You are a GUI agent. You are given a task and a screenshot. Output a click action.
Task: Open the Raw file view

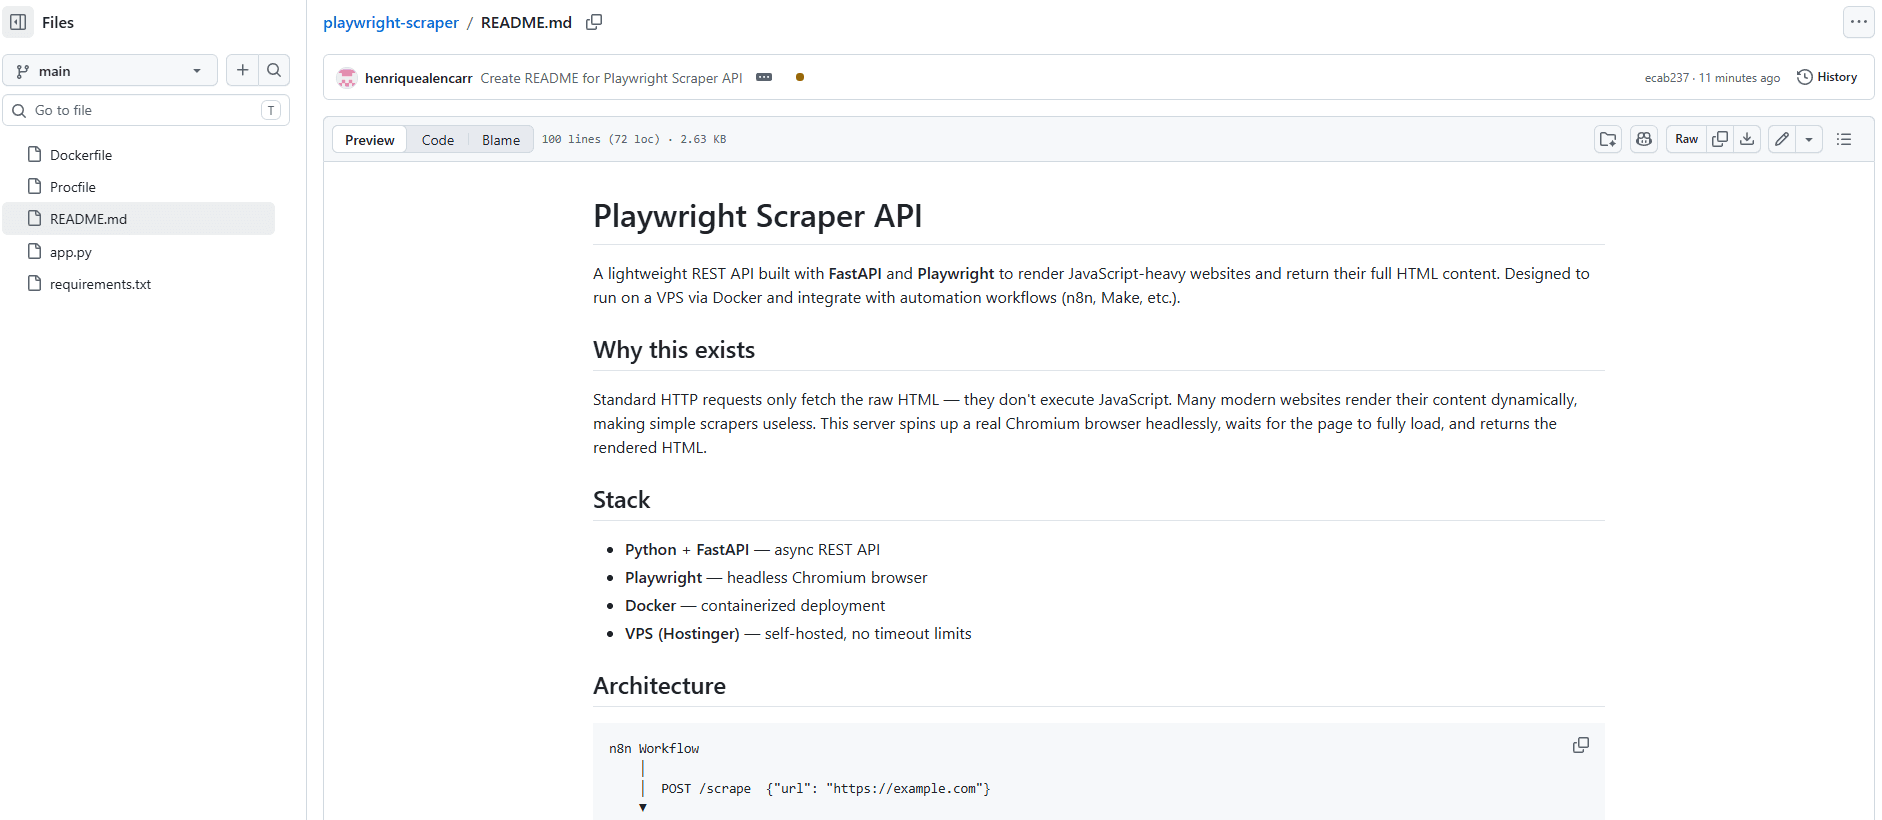pos(1686,139)
